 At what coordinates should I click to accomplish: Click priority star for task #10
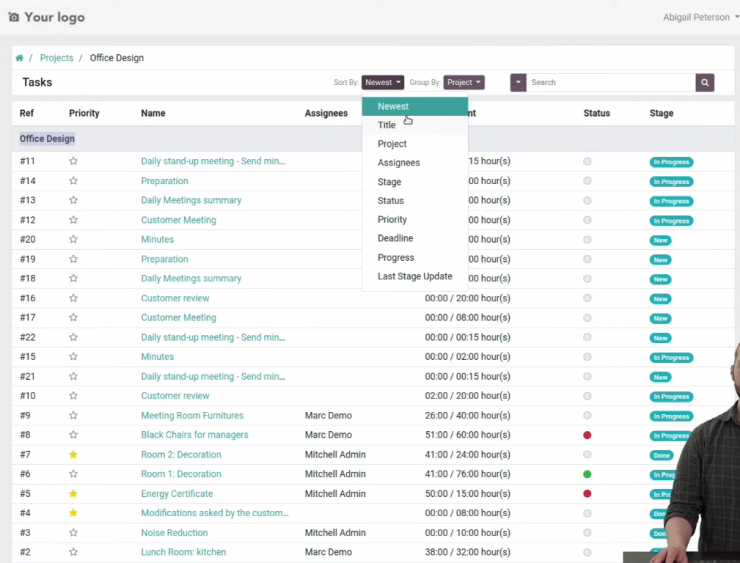pyautogui.click(x=73, y=396)
